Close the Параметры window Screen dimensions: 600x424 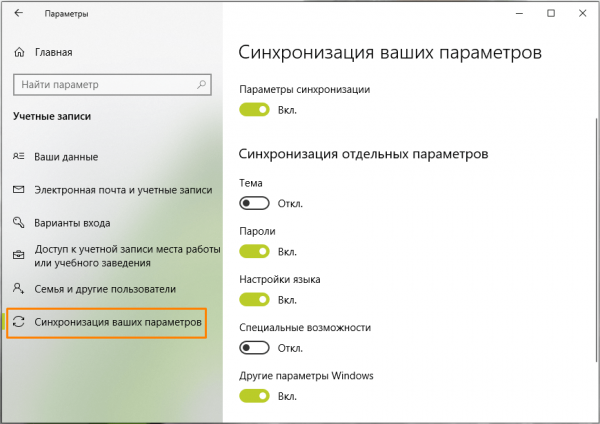(x=582, y=13)
